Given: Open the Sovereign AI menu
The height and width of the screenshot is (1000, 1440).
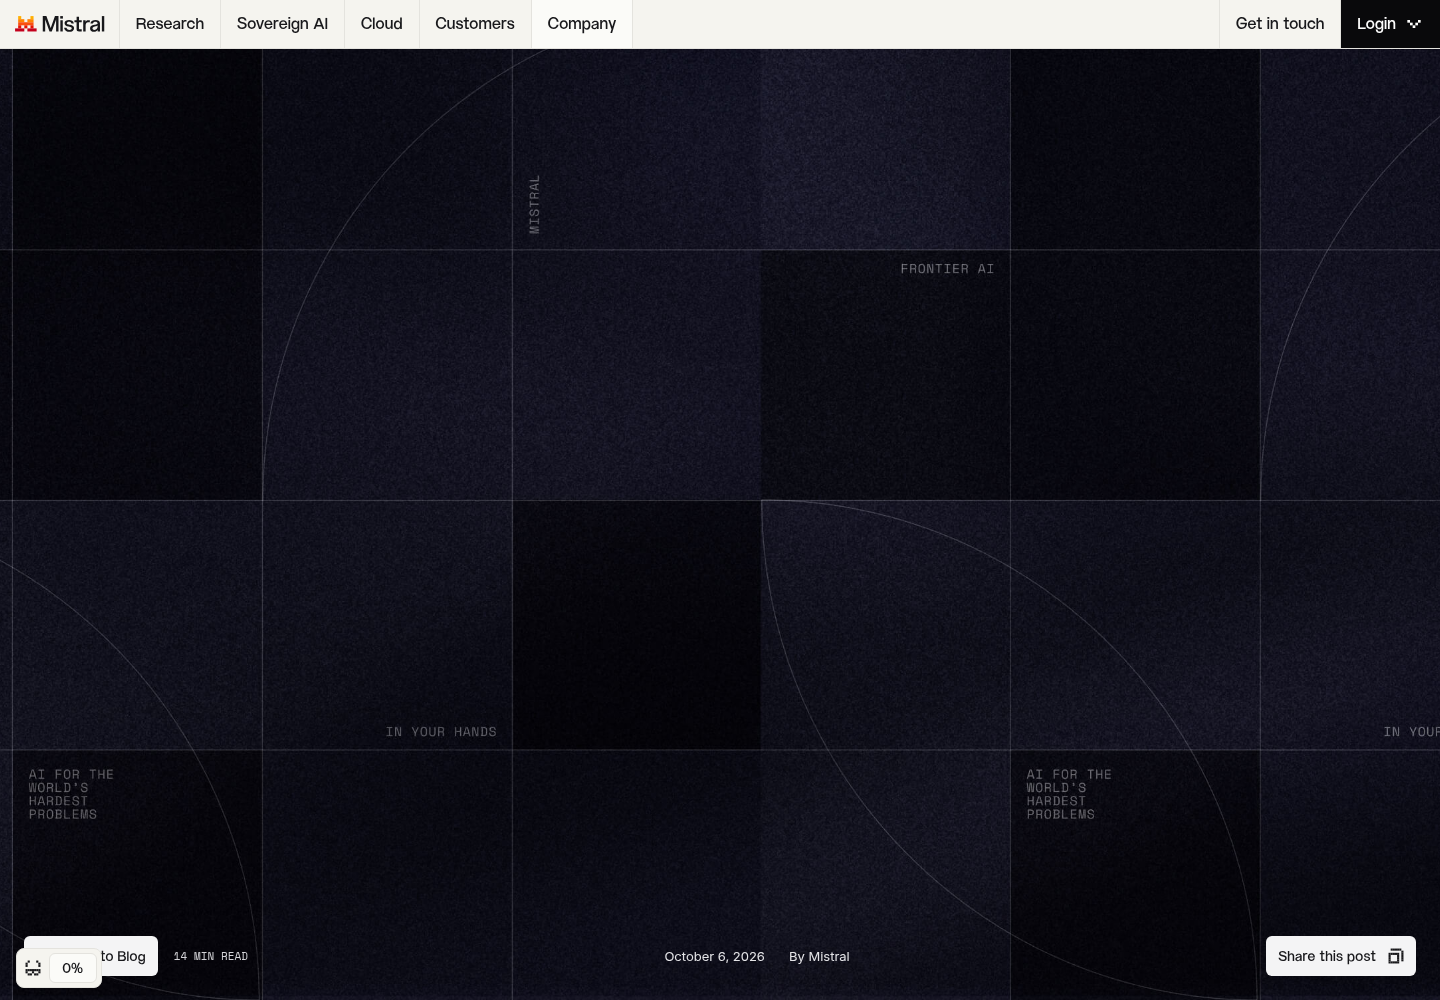Looking at the screenshot, I should [282, 24].
